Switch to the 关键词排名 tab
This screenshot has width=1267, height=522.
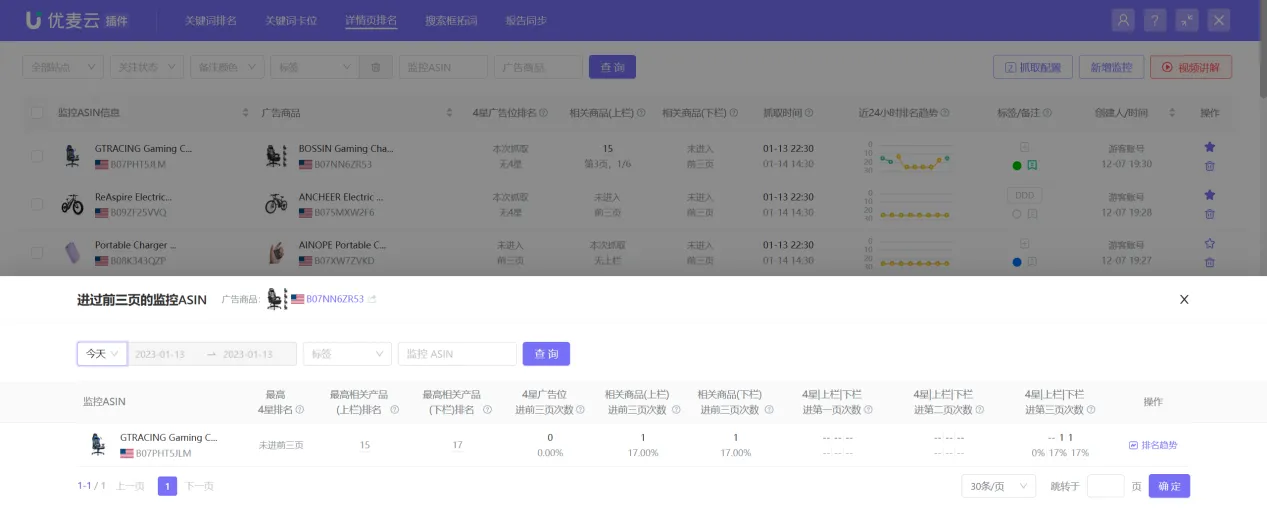coord(210,20)
